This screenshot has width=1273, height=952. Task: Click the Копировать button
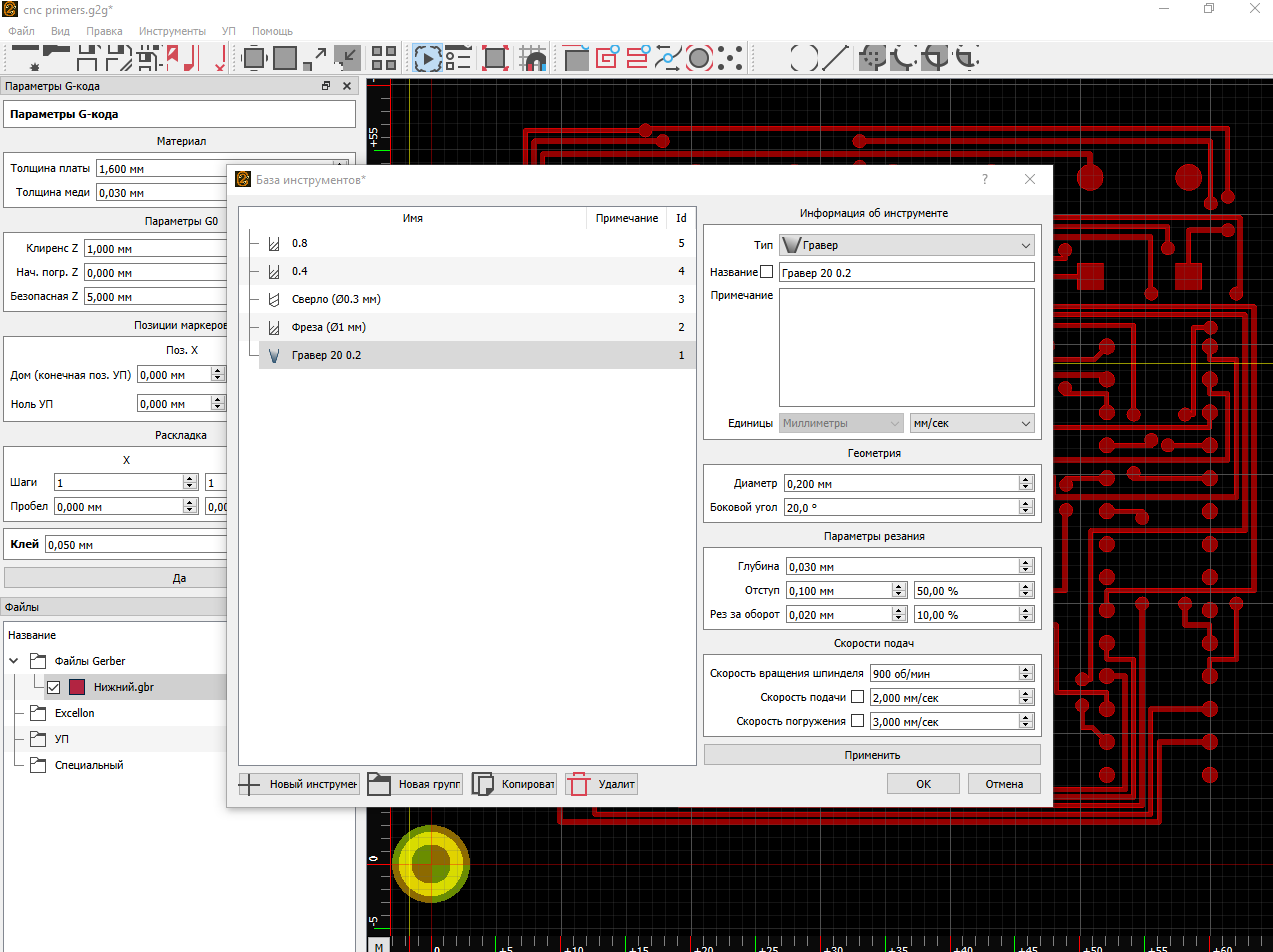coord(514,784)
